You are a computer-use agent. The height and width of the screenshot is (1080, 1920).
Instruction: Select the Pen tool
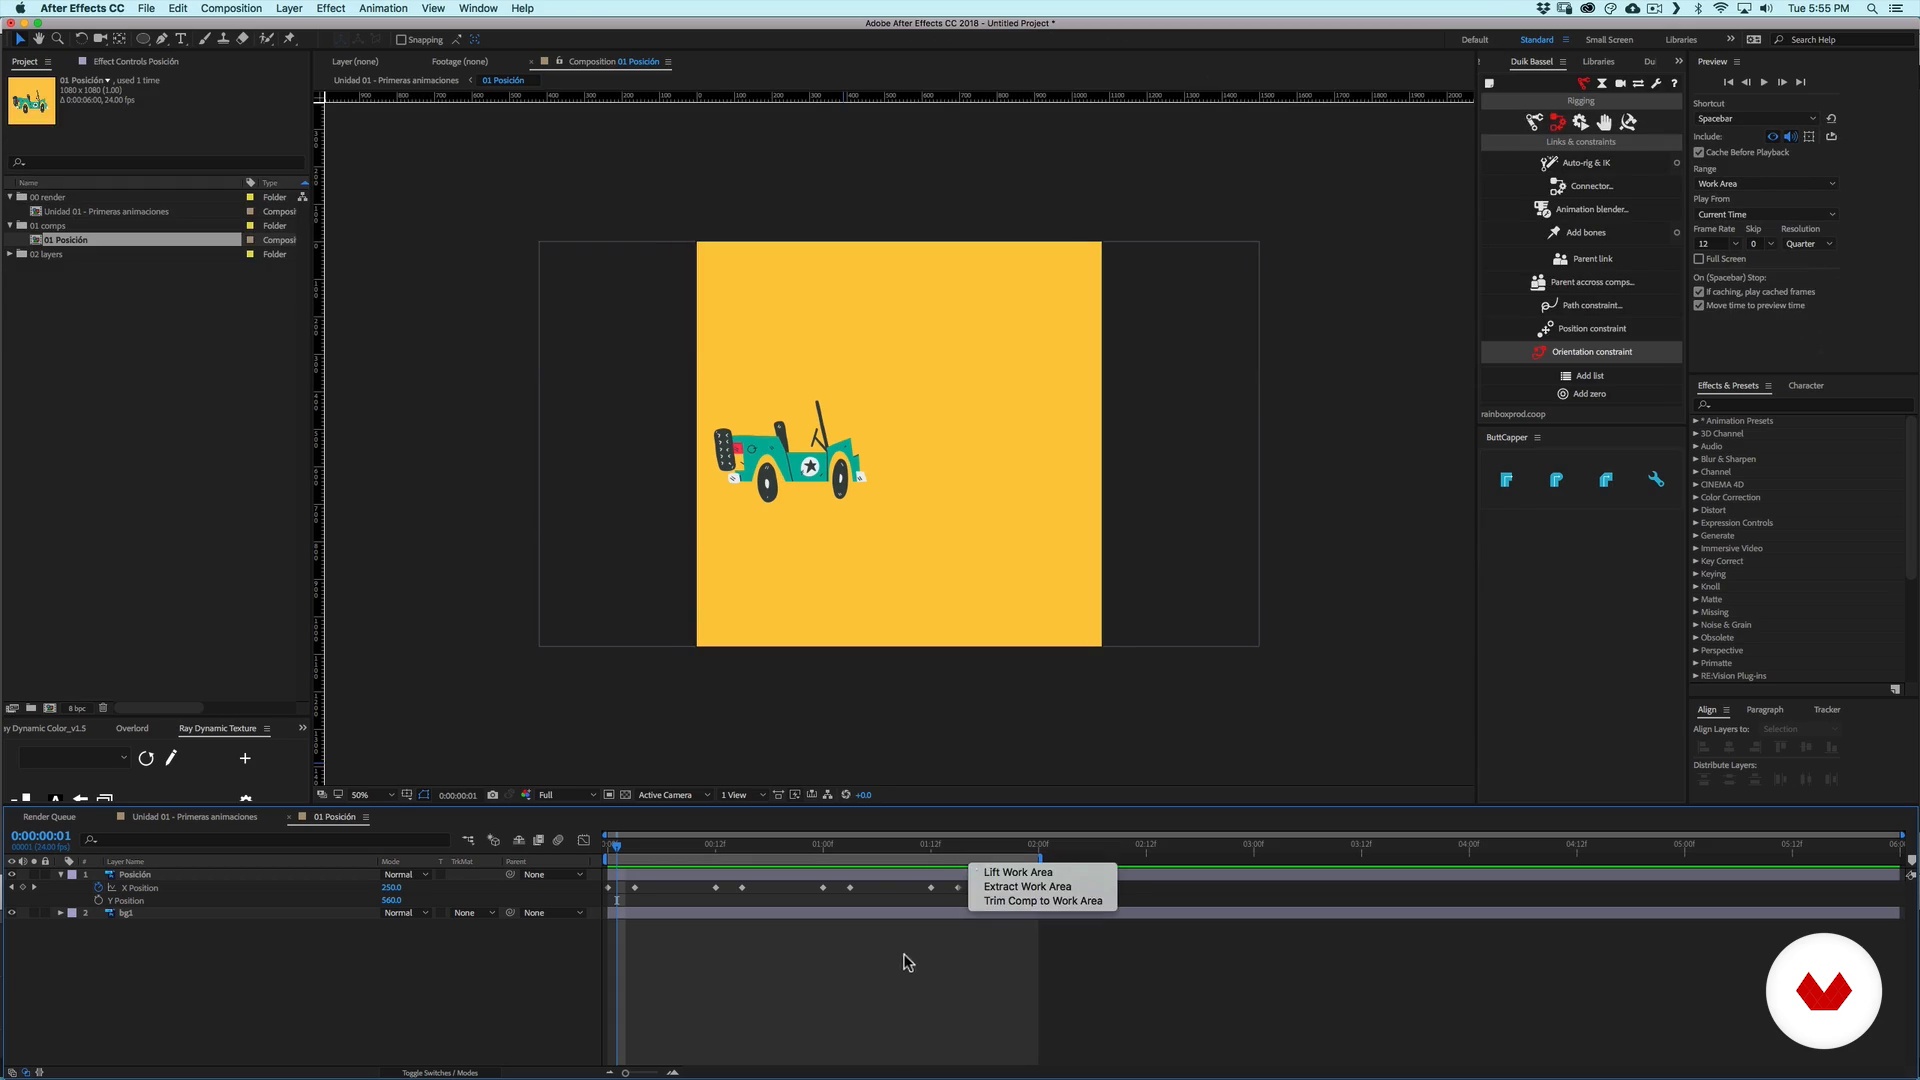[x=162, y=39]
